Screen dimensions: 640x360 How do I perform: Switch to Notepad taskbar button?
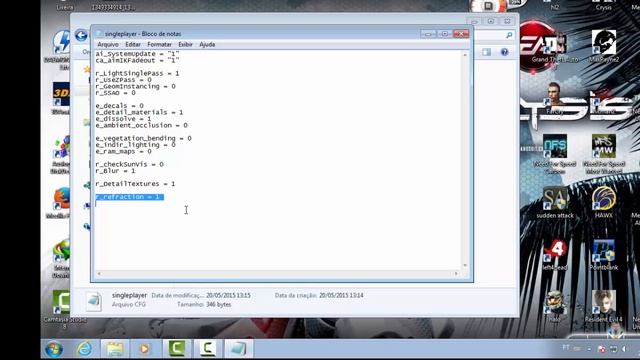coord(238,348)
